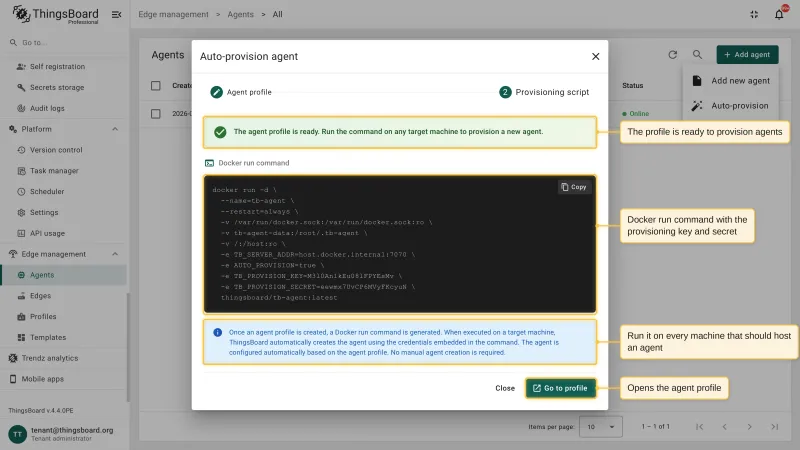Toggle the select-all checkbox in table header
Image resolution: width=800 pixels, height=450 pixels.
[x=156, y=86]
